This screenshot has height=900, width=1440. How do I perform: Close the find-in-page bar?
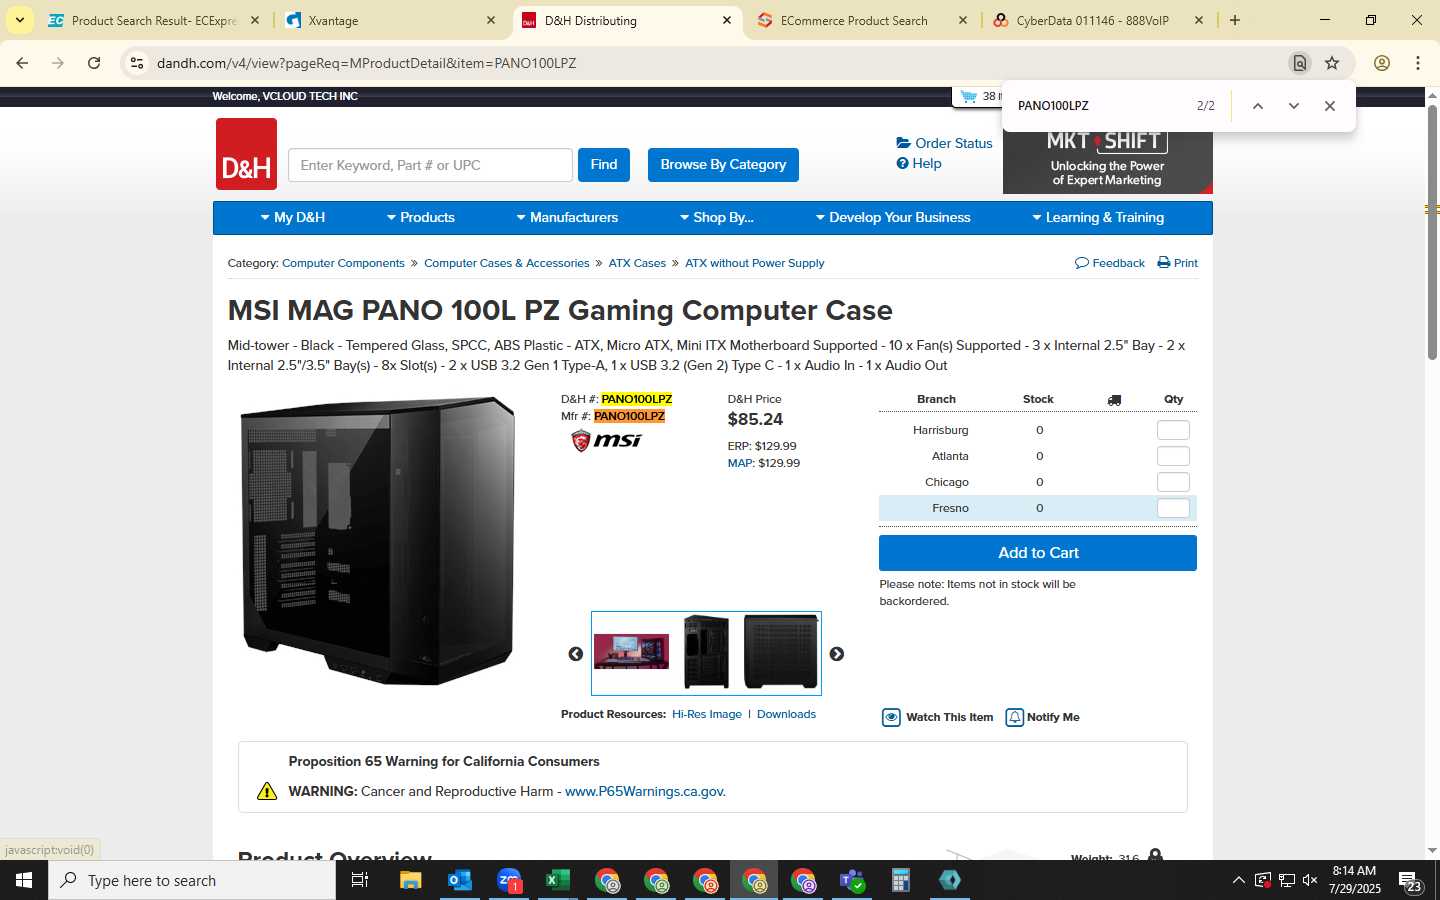point(1330,106)
